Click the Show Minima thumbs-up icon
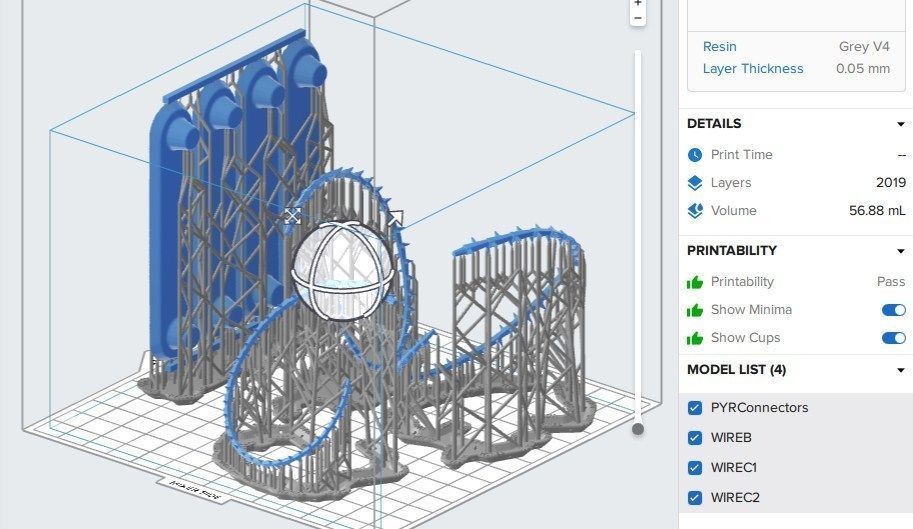913x529 pixels. (695, 310)
